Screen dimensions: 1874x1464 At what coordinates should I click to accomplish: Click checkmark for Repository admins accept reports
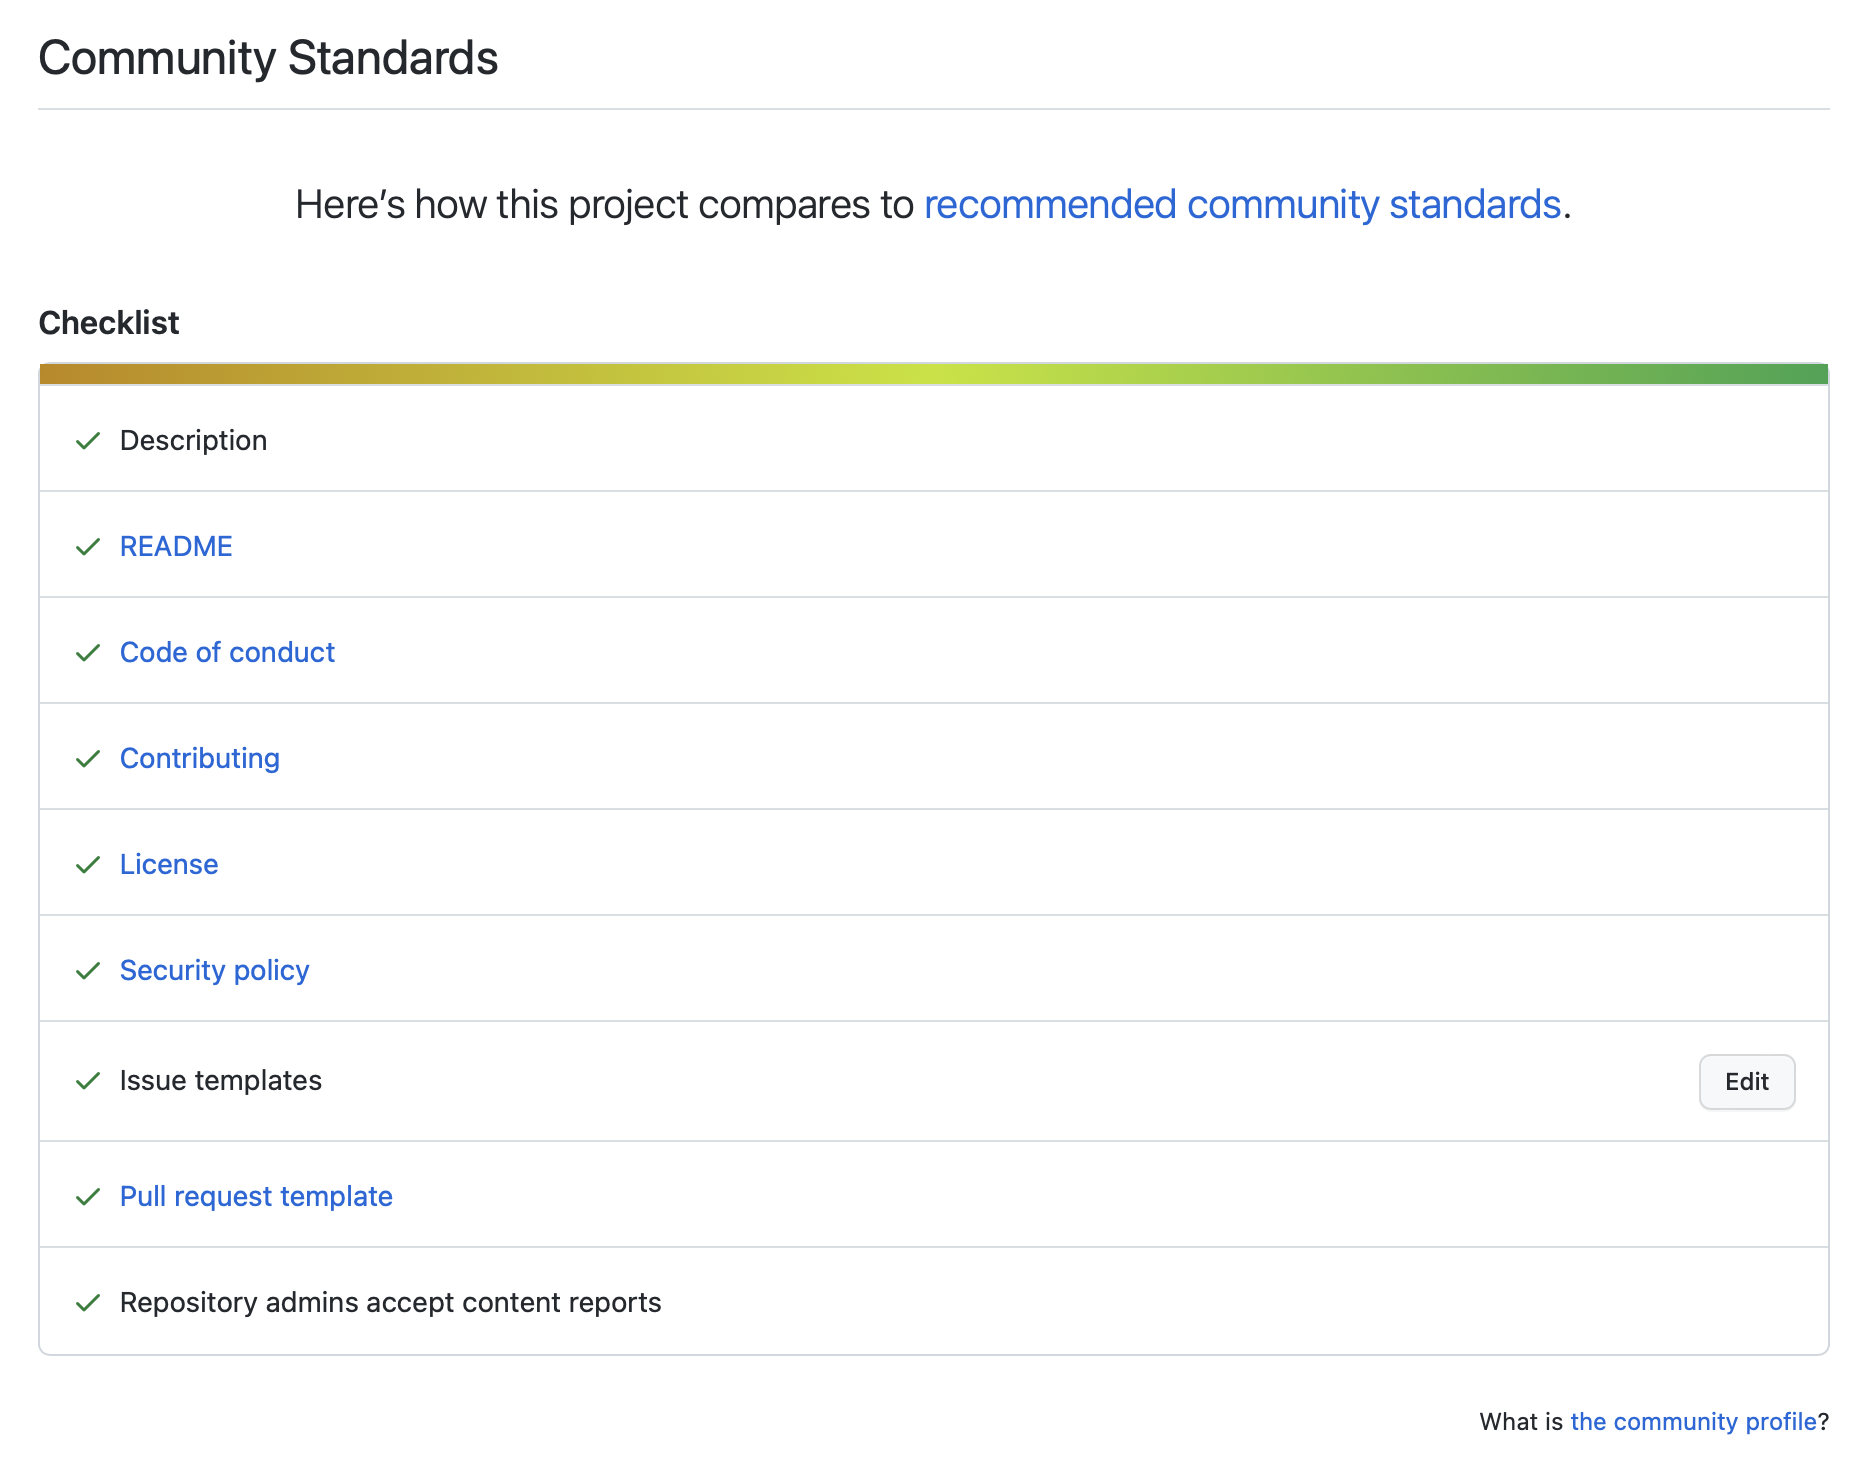tap(88, 1303)
